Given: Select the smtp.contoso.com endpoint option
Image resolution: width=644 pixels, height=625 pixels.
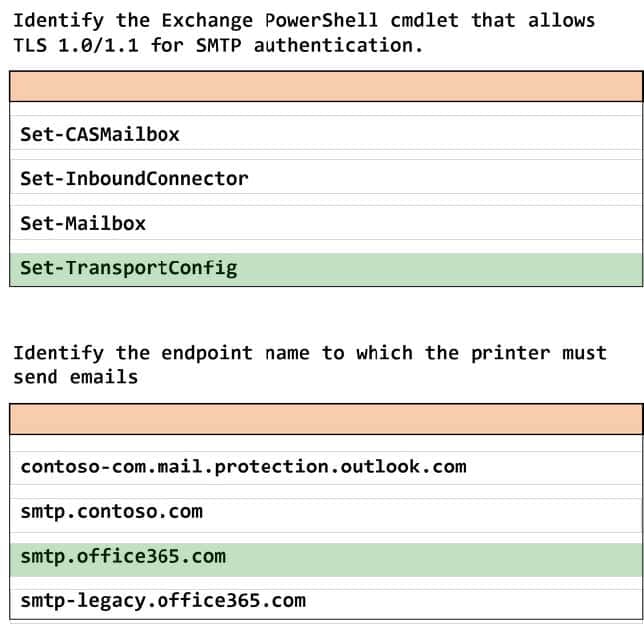Looking at the screenshot, I should pyautogui.click(x=326, y=512).
